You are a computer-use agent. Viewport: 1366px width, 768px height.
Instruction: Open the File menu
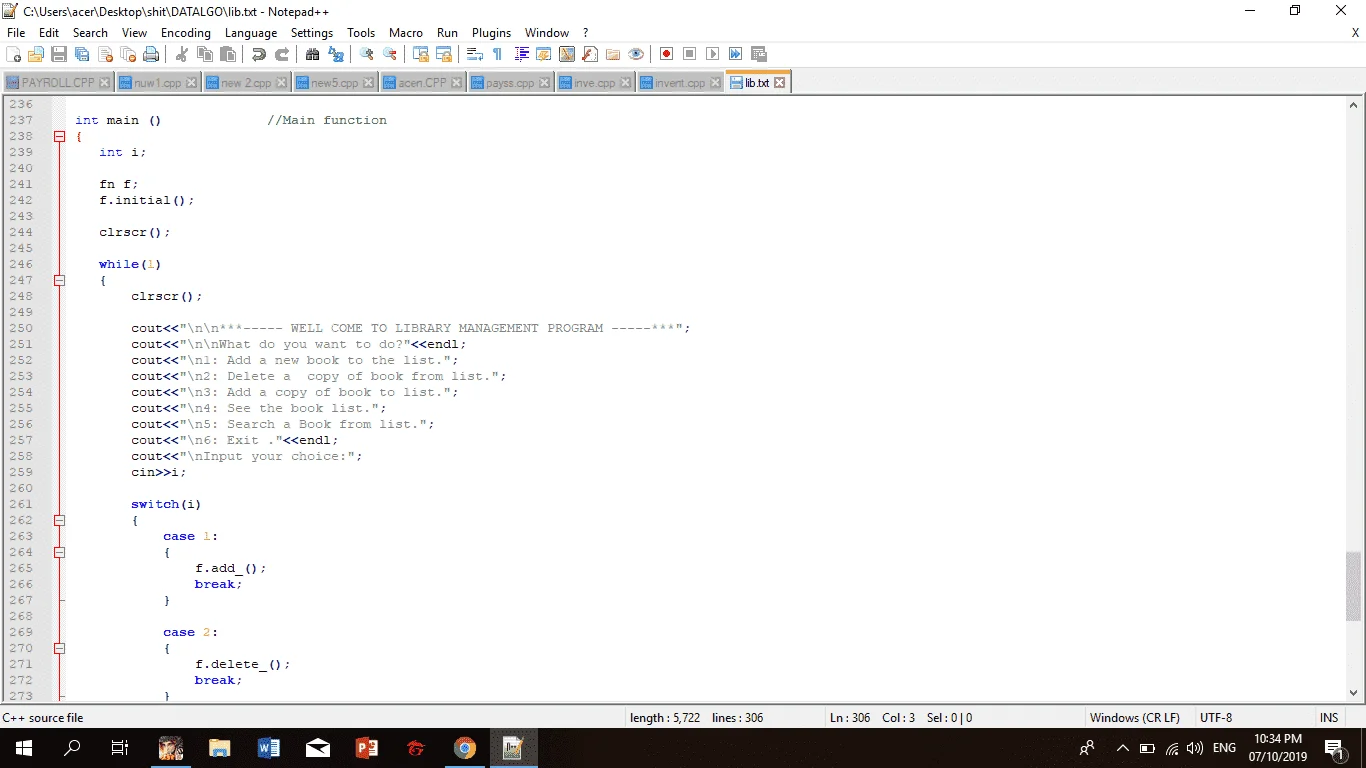[16, 33]
